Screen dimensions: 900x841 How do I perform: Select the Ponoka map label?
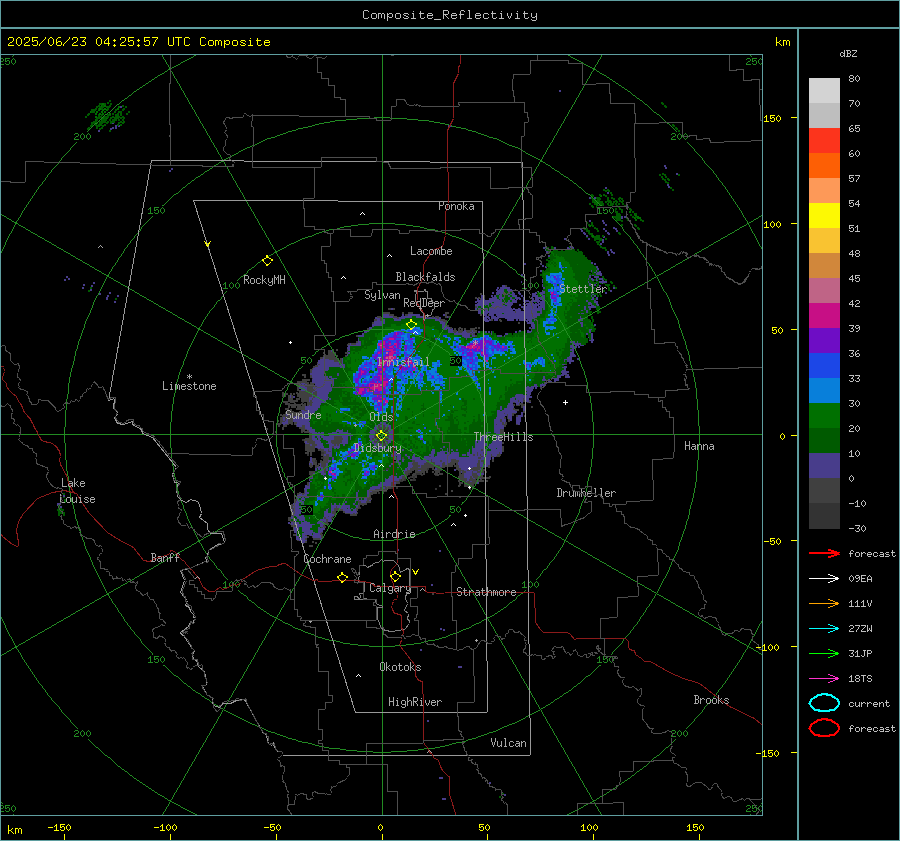pos(456,206)
